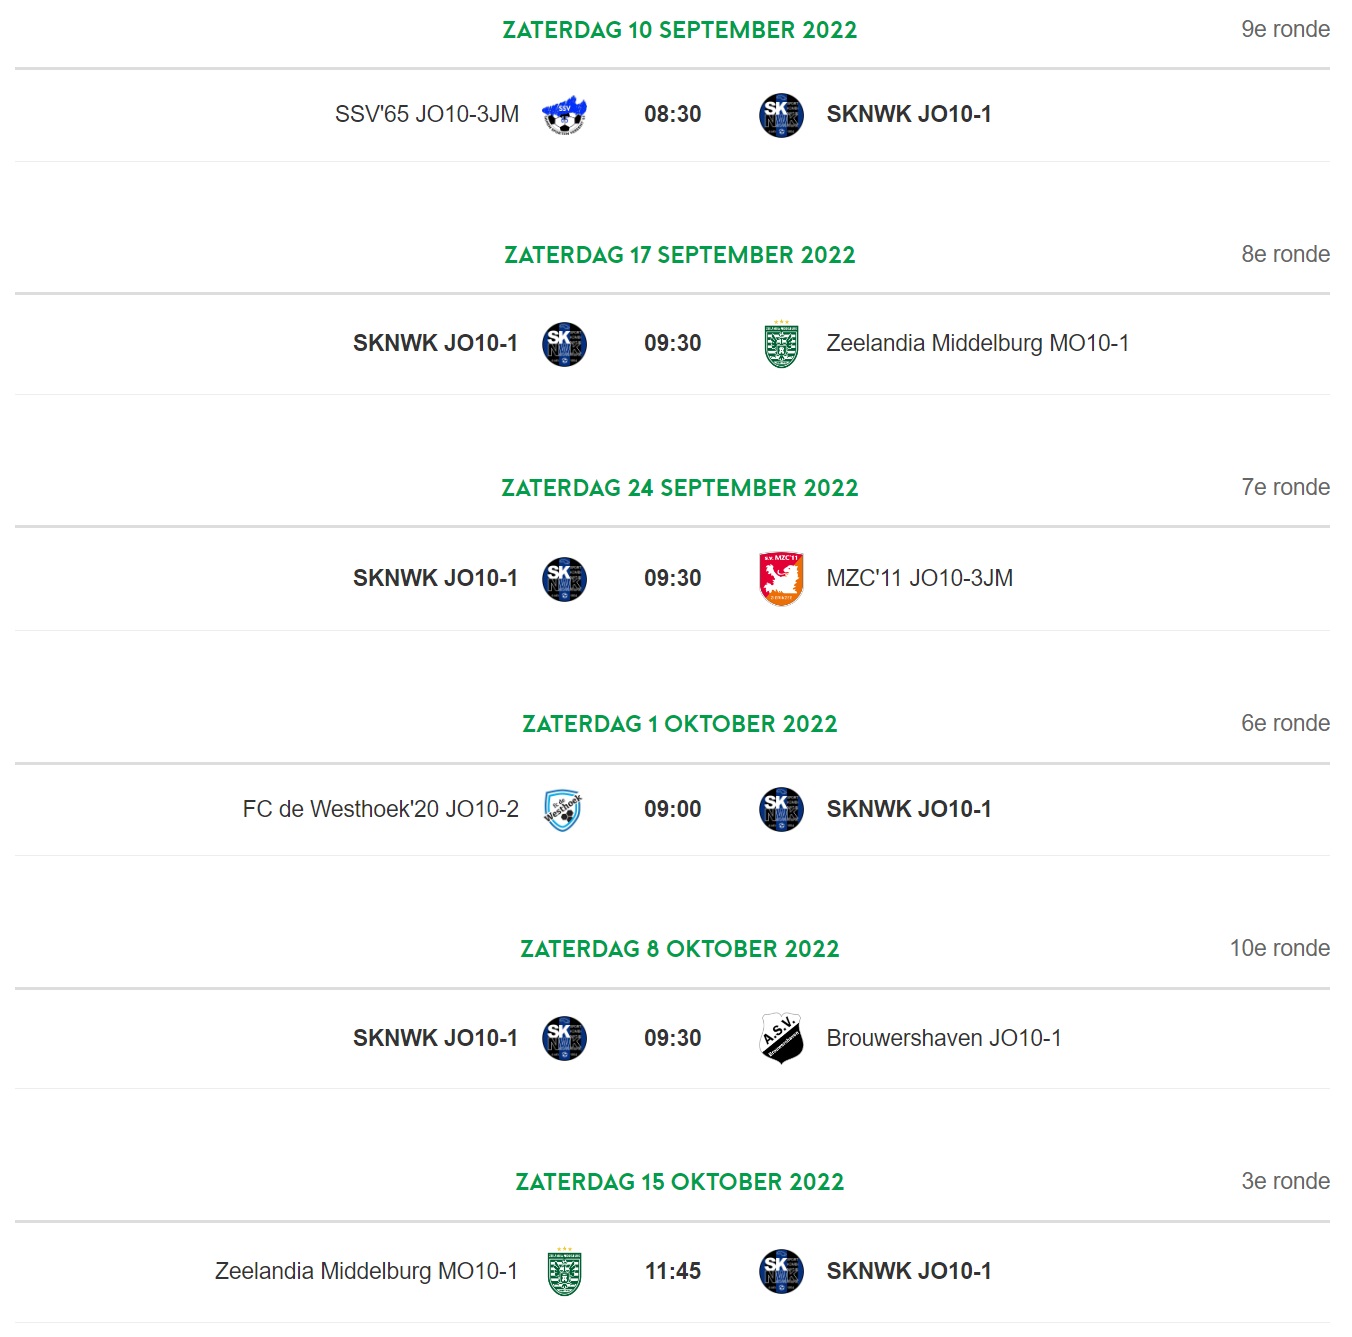Click the A.S.V. Brouwershaven club logo
Image resolution: width=1352 pixels, height=1337 pixels.
[781, 1038]
